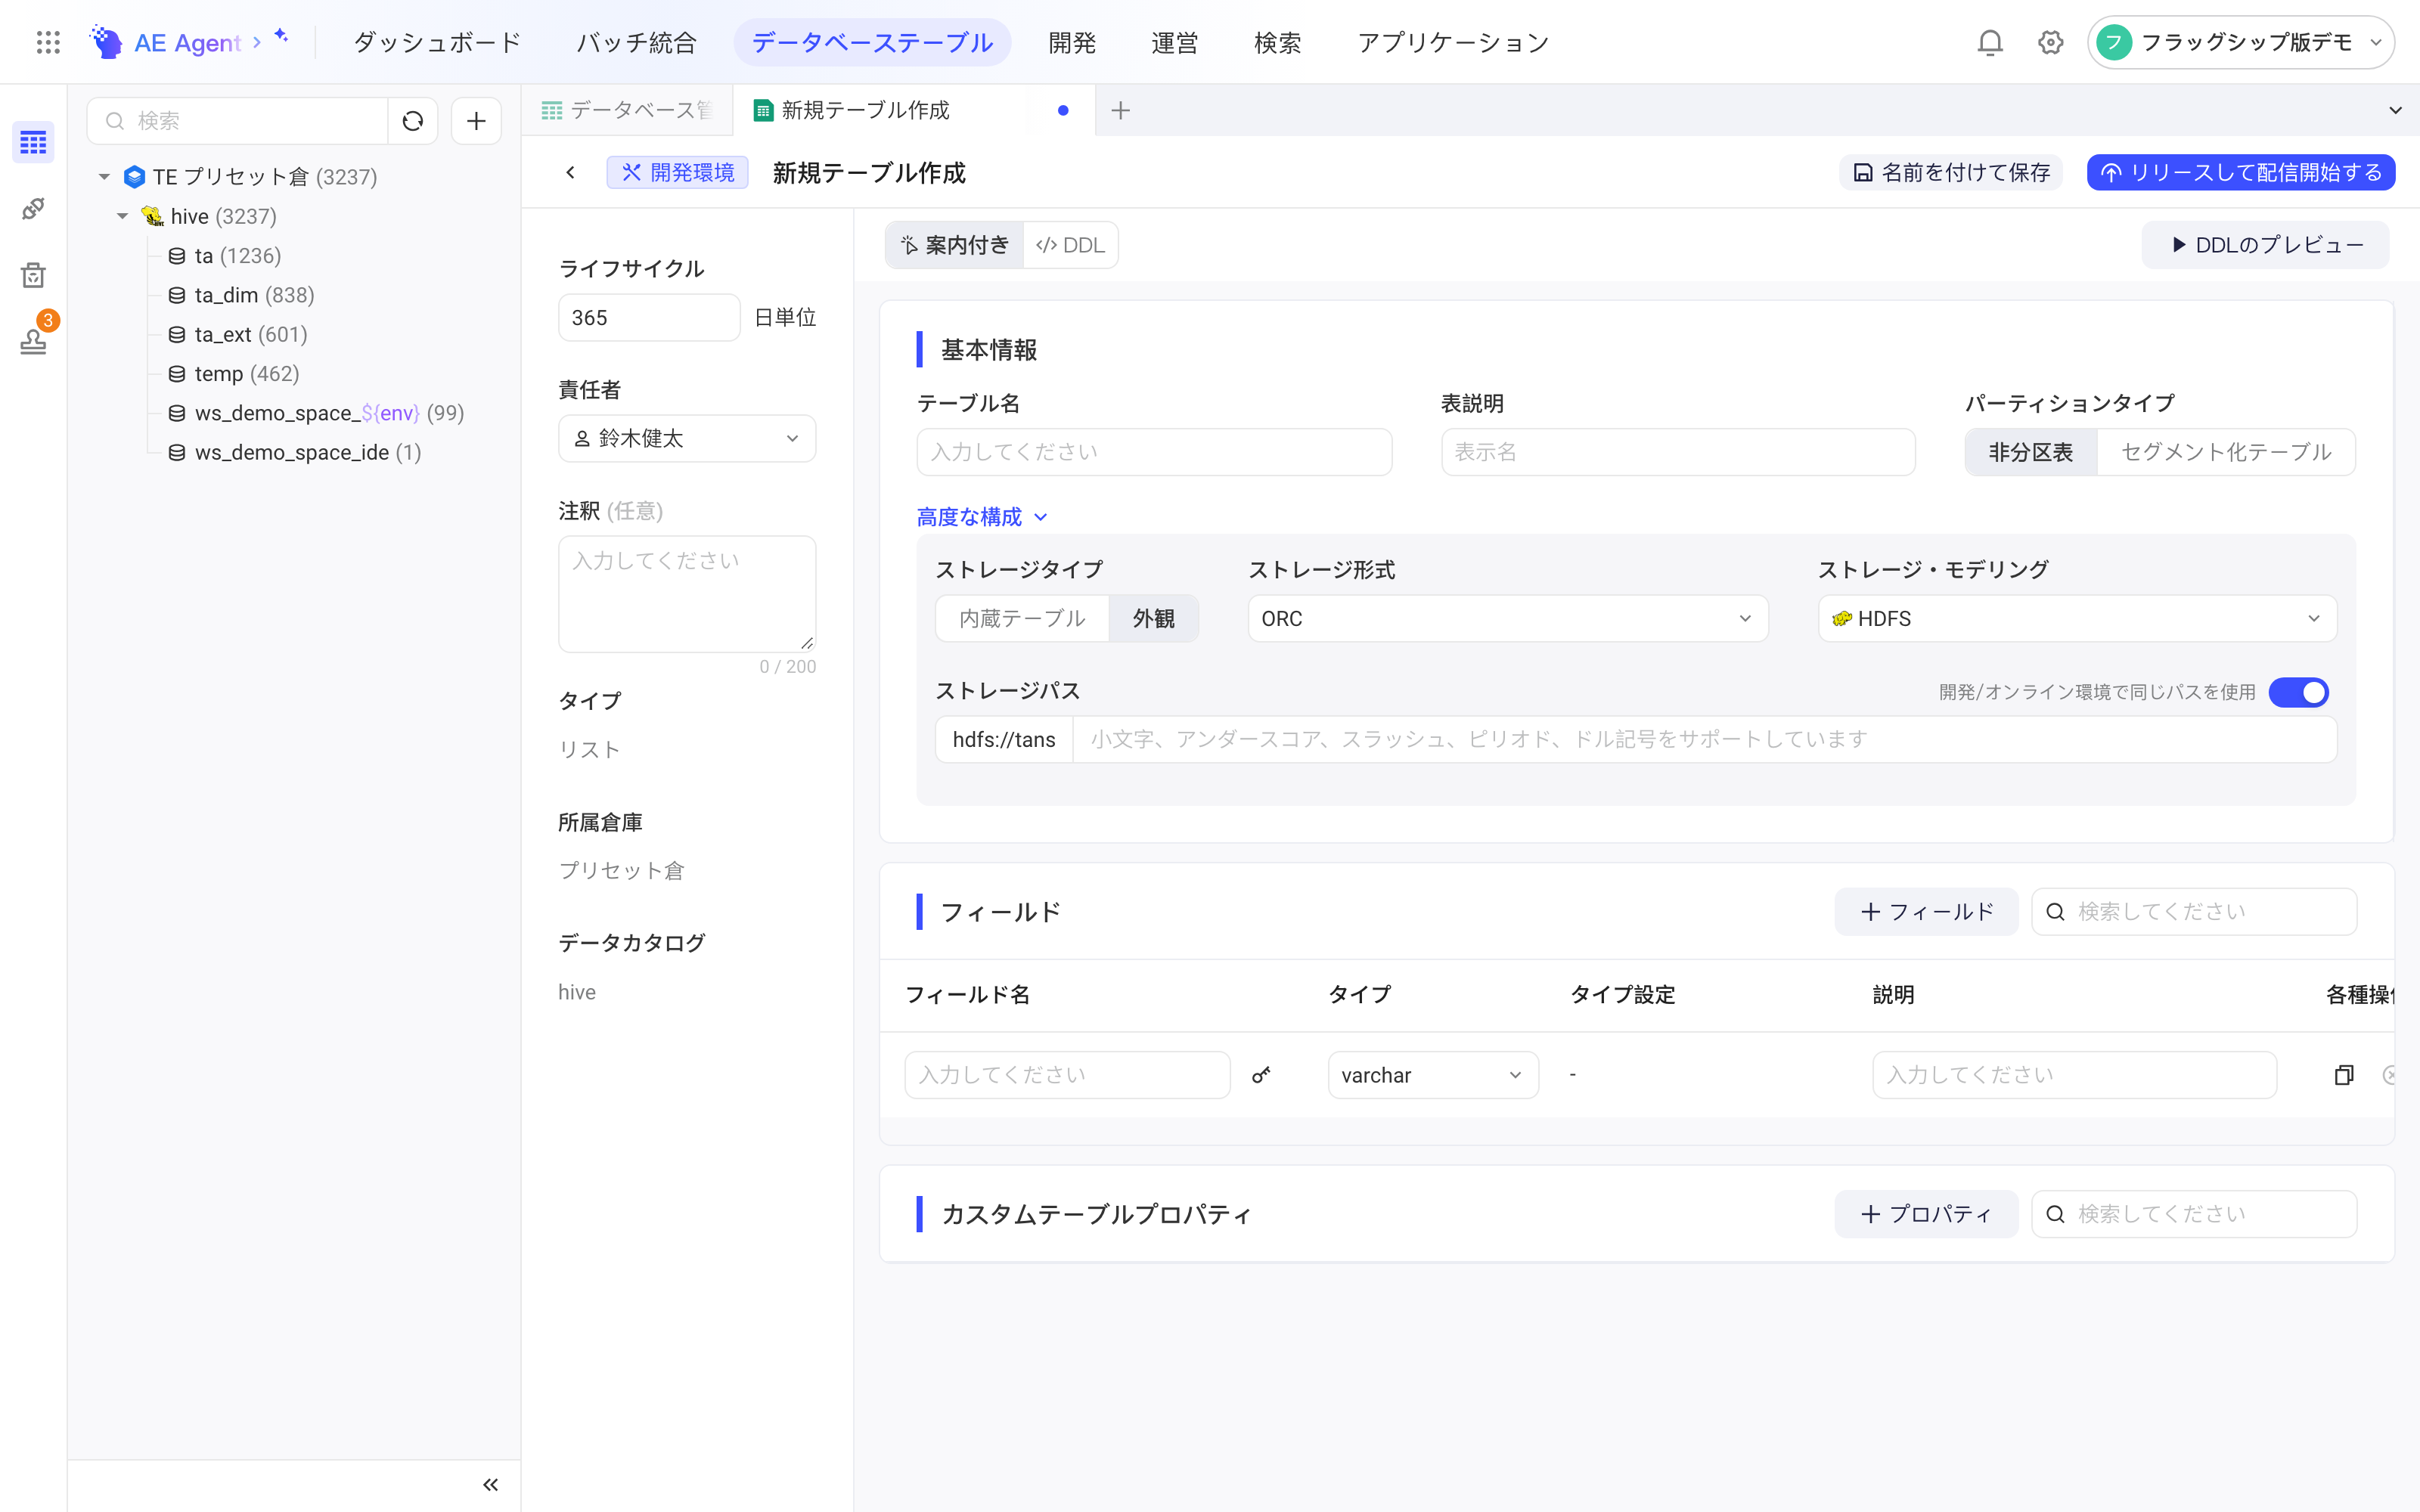Click the AE Agent sparkle icon
The image size is (2420, 1512).
(281, 36)
